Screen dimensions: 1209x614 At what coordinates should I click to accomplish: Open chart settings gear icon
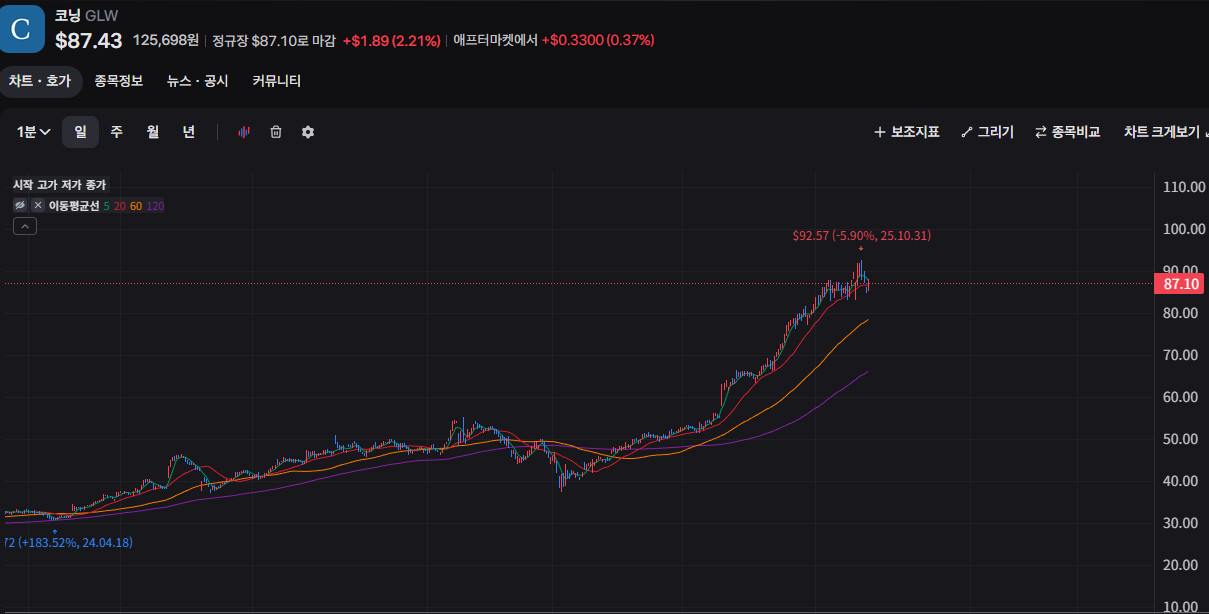pyautogui.click(x=308, y=132)
